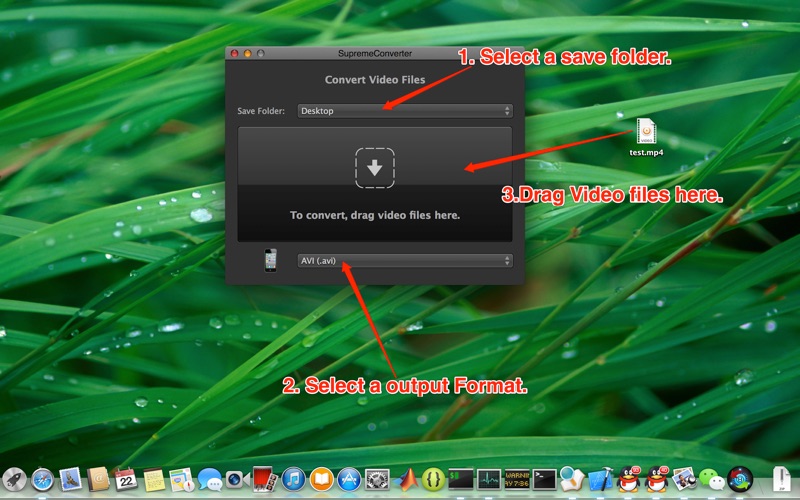Click the dashed download arrow drop icon

tap(375, 168)
